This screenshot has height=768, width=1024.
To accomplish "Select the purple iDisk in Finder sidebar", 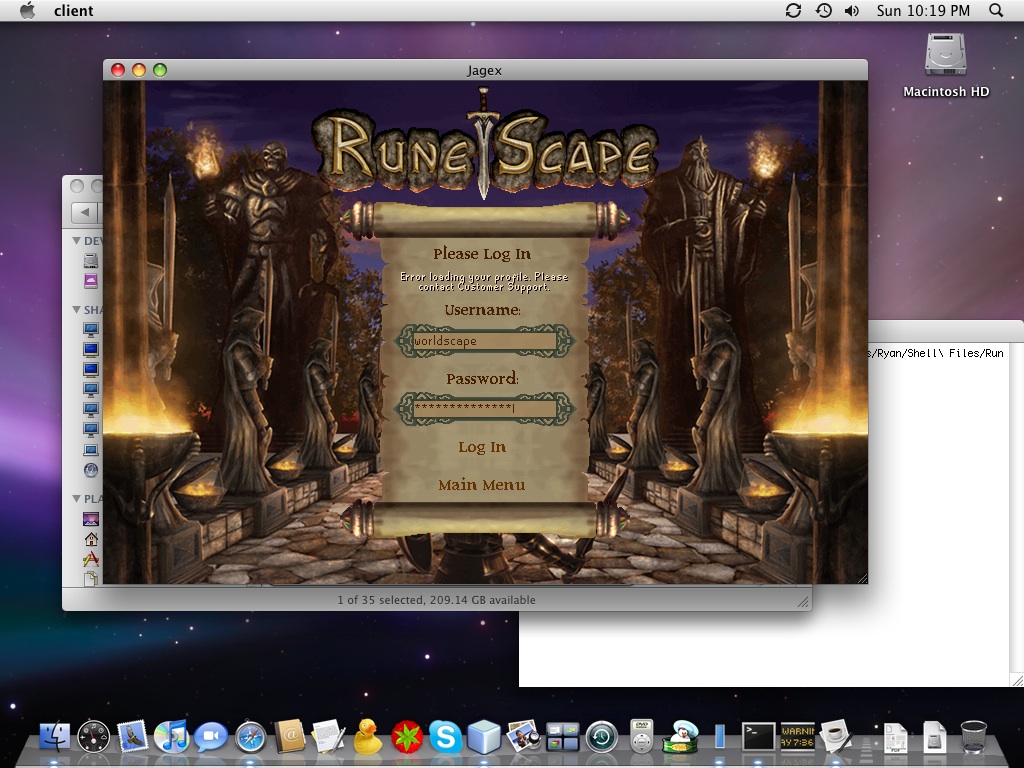I will click(x=91, y=281).
